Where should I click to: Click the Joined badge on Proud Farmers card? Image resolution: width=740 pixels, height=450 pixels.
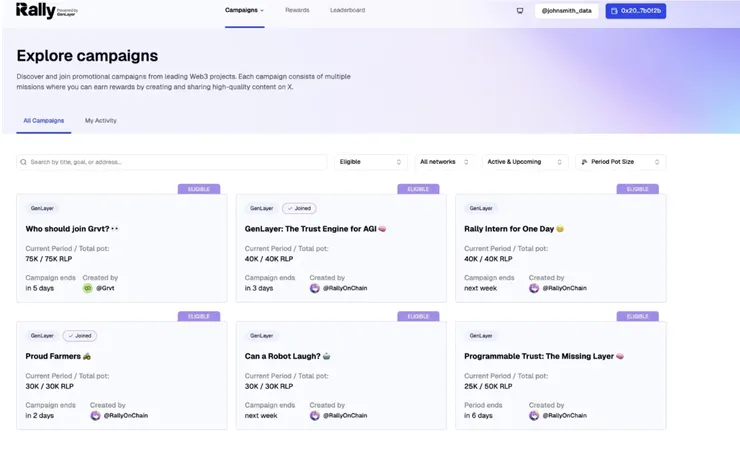coord(80,336)
